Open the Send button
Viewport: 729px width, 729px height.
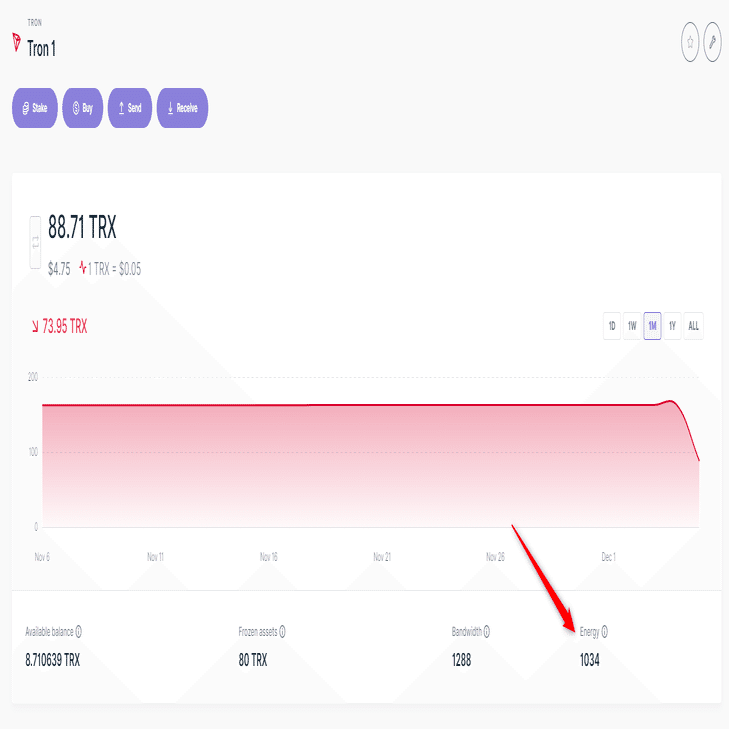[x=130, y=108]
